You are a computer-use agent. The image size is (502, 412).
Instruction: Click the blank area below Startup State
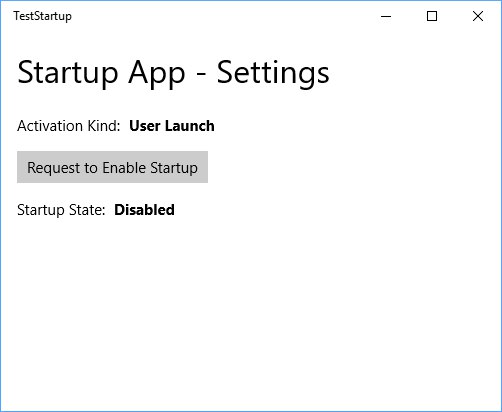click(x=250, y=313)
